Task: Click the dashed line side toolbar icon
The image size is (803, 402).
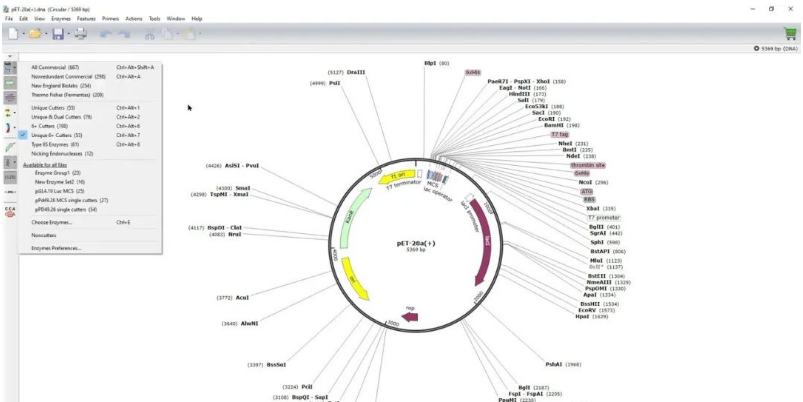Action: (10, 192)
